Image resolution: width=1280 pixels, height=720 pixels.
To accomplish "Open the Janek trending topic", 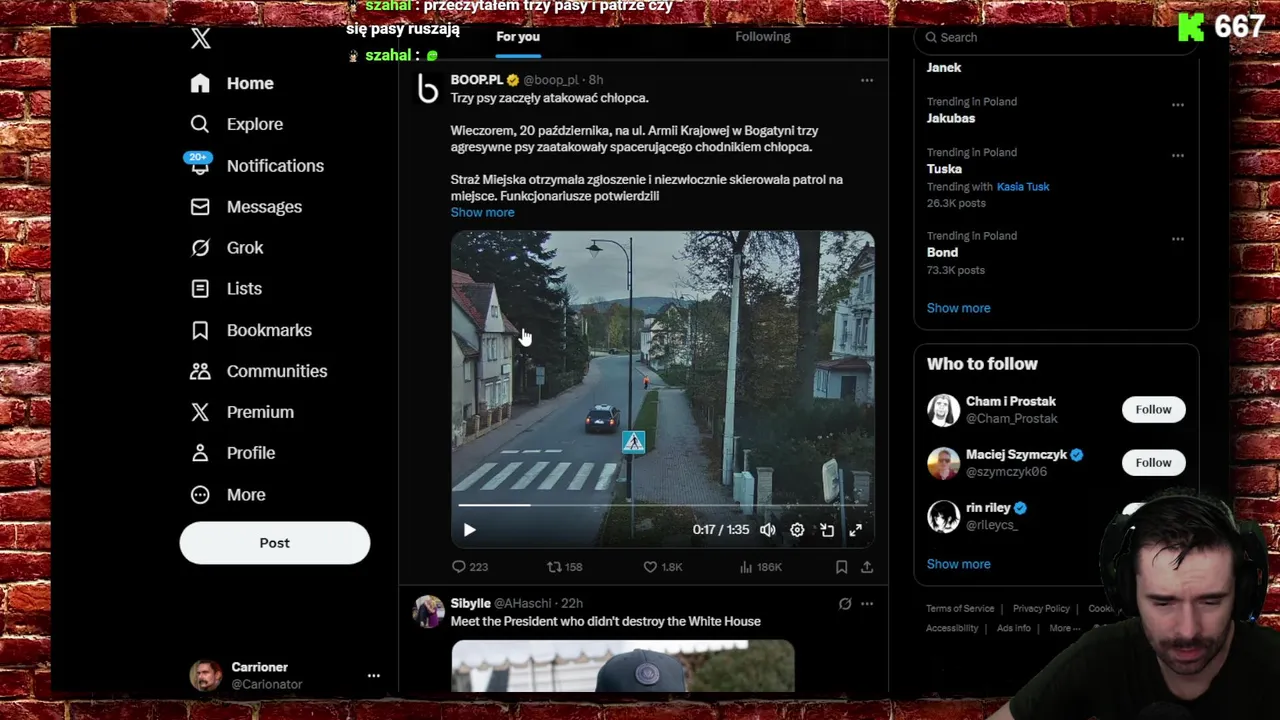I will (x=944, y=68).
